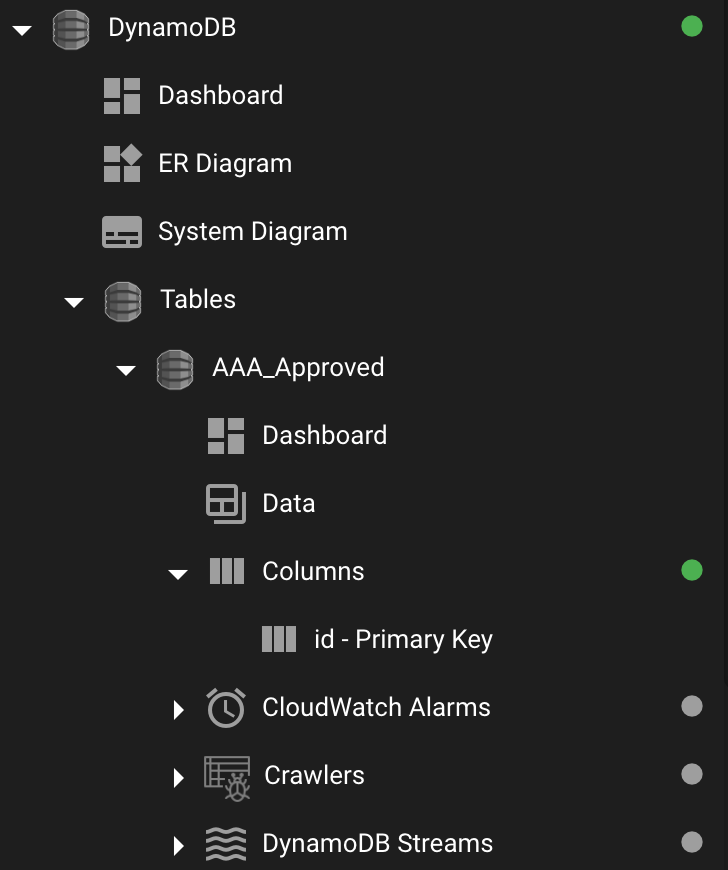
Task: Click the top-level Dashboard grid icon
Action: point(122,96)
